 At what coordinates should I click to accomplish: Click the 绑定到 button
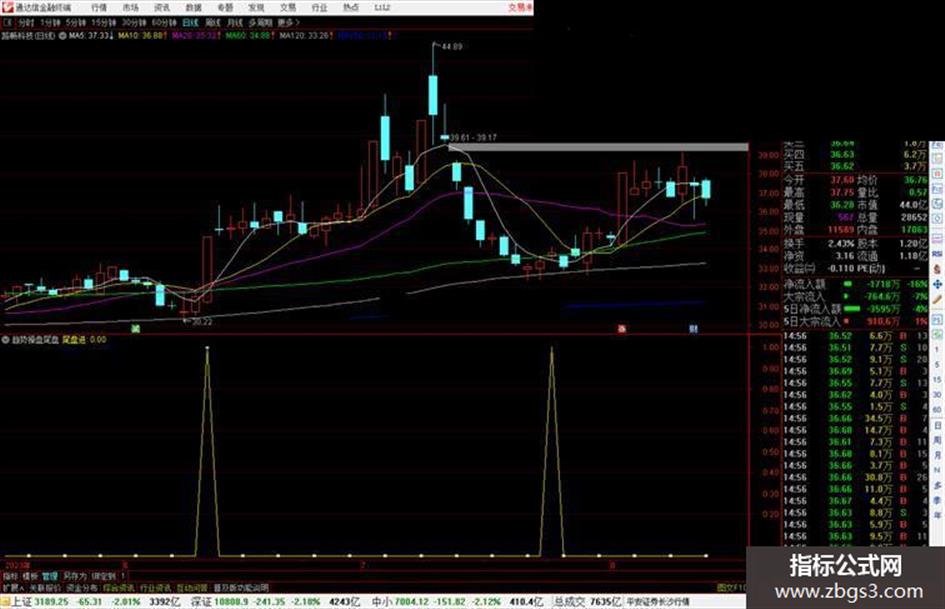[x=104, y=576]
